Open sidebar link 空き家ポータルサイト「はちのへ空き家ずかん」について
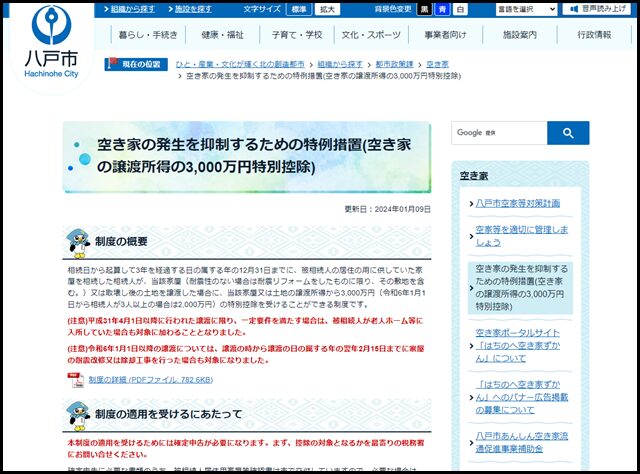This screenshot has height=474, width=640. (x=518, y=346)
